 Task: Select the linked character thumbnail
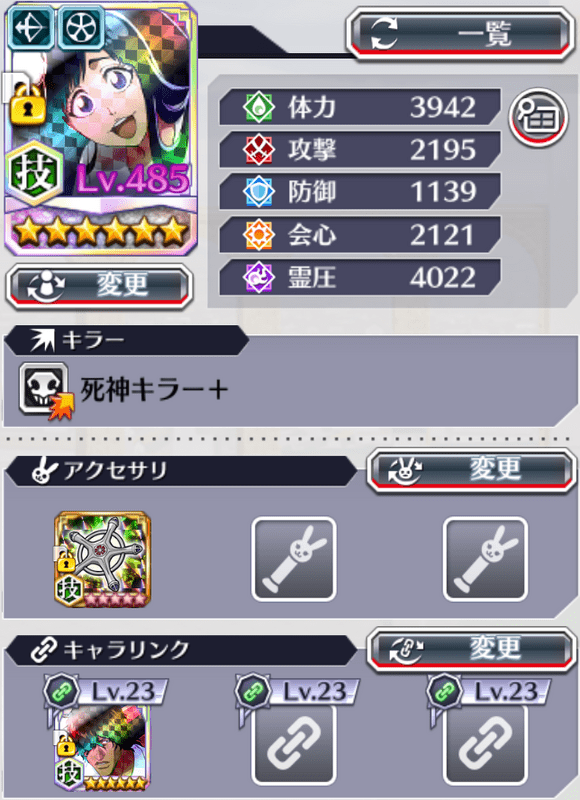coord(103,747)
